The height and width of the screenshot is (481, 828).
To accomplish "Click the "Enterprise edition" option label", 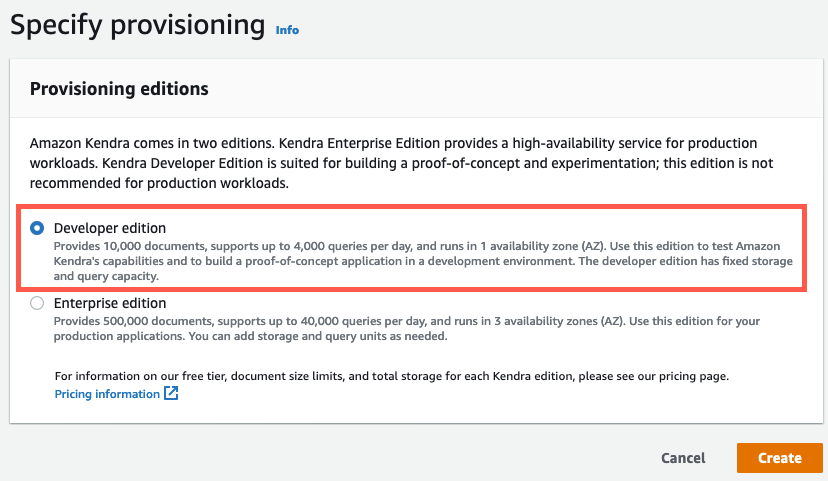I will 110,303.
